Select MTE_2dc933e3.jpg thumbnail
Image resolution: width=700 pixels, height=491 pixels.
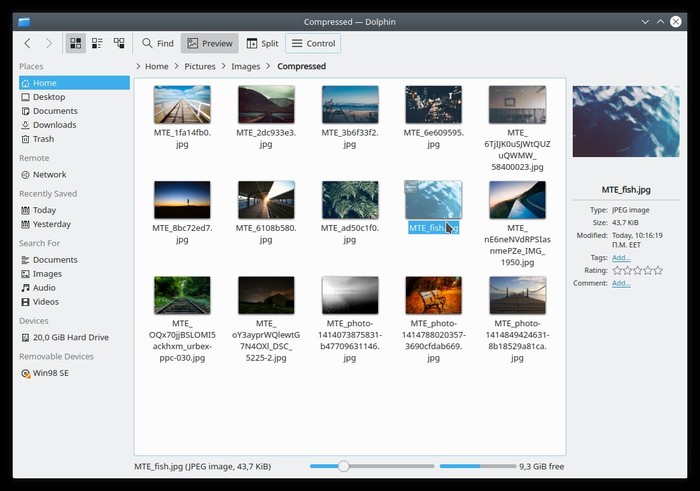[x=266, y=104]
